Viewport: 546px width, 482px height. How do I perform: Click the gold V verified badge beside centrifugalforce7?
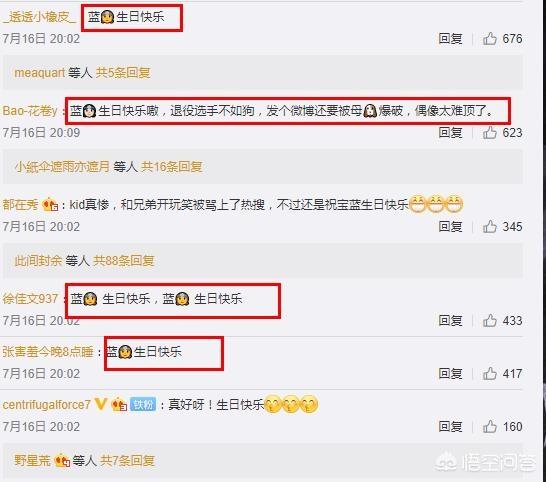[101, 404]
